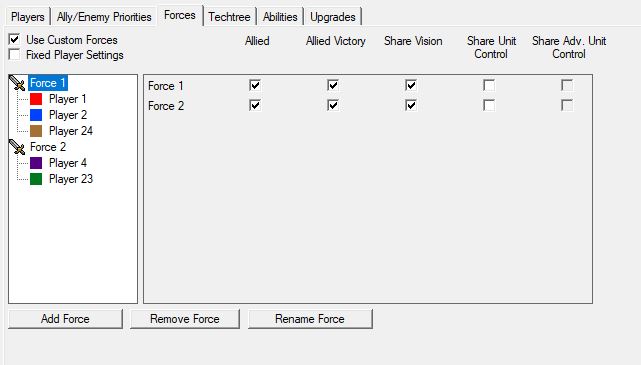Image resolution: width=641 pixels, height=365 pixels.
Task: Select Player 1 red color square
Action: click(x=36, y=99)
